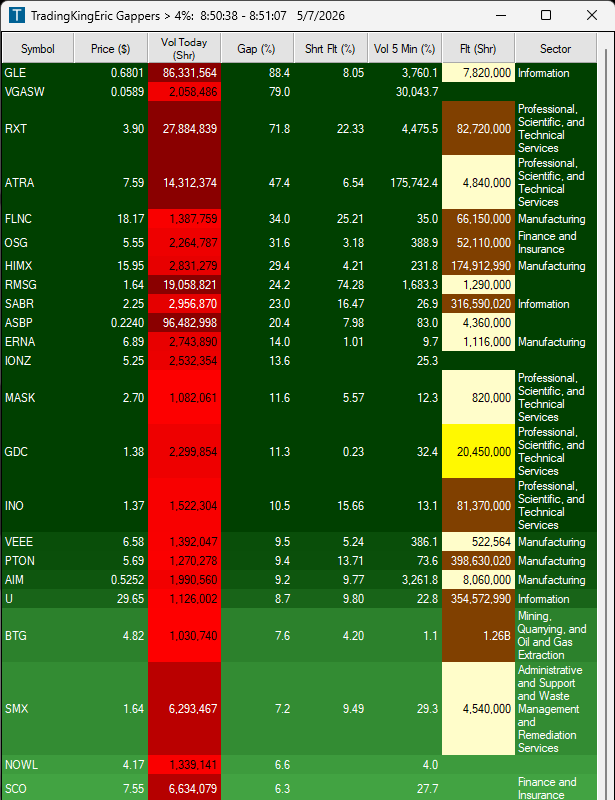Click SABR float cell 316,590,020
615x800 pixels.
(x=478, y=304)
